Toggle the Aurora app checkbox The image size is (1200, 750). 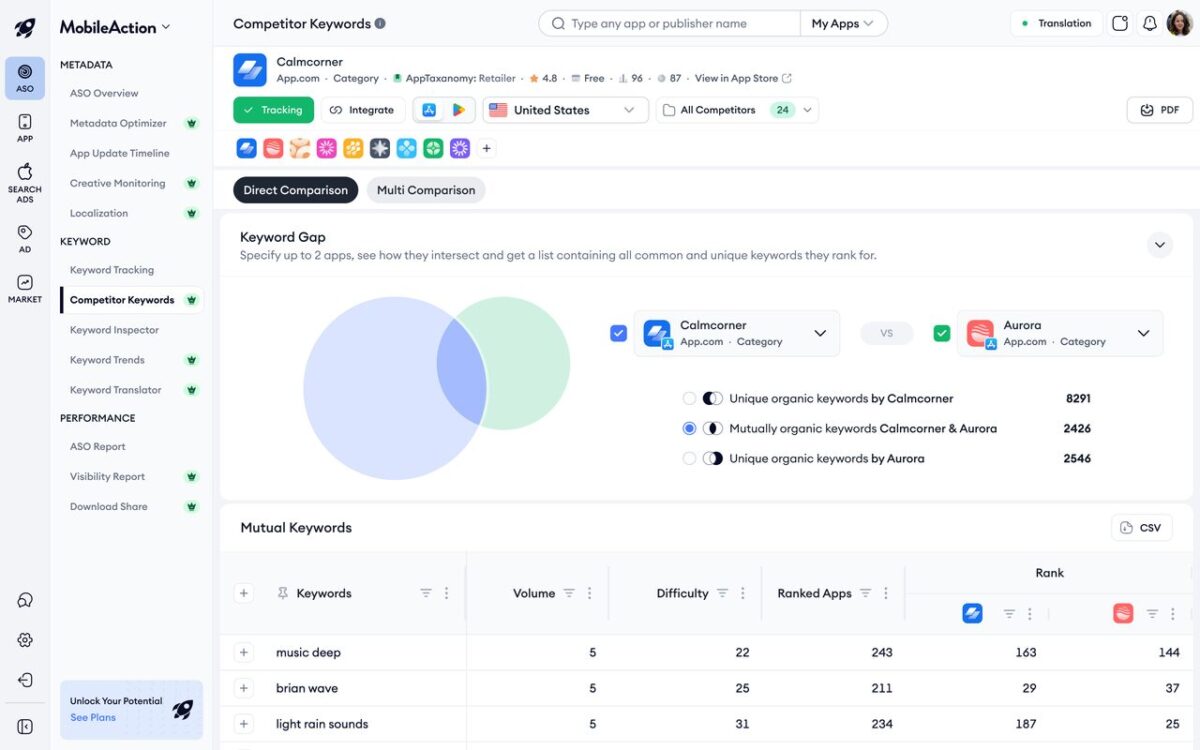941,333
